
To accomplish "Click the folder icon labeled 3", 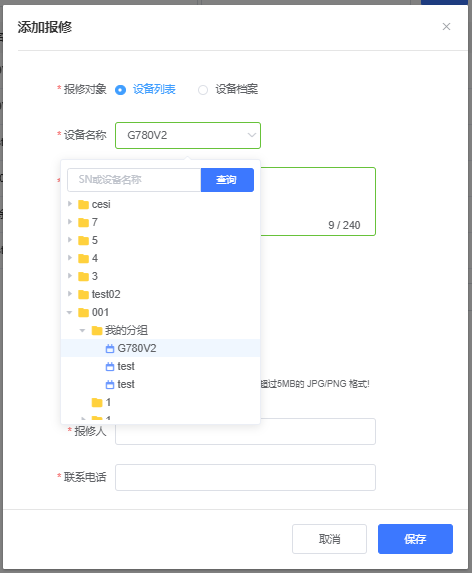I will pyautogui.click(x=84, y=276).
